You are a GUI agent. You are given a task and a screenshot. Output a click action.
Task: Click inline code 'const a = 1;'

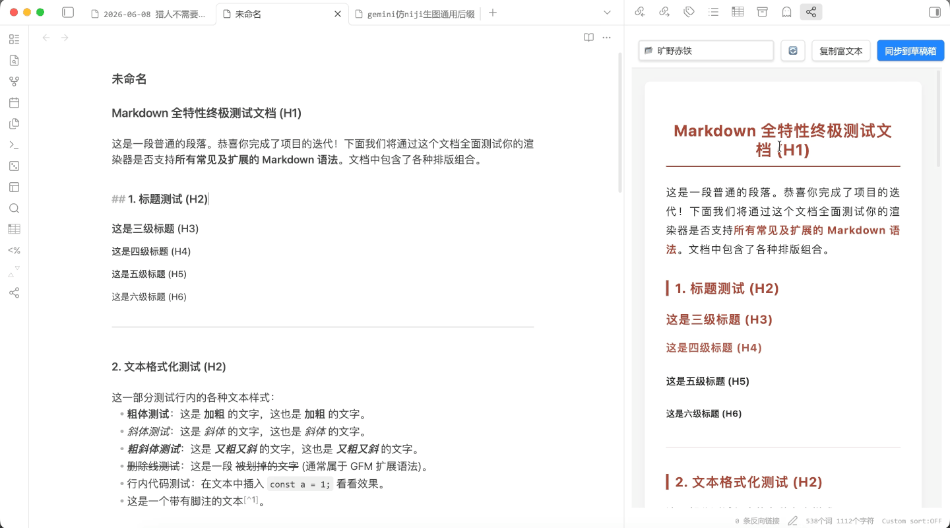(x=300, y=484)
